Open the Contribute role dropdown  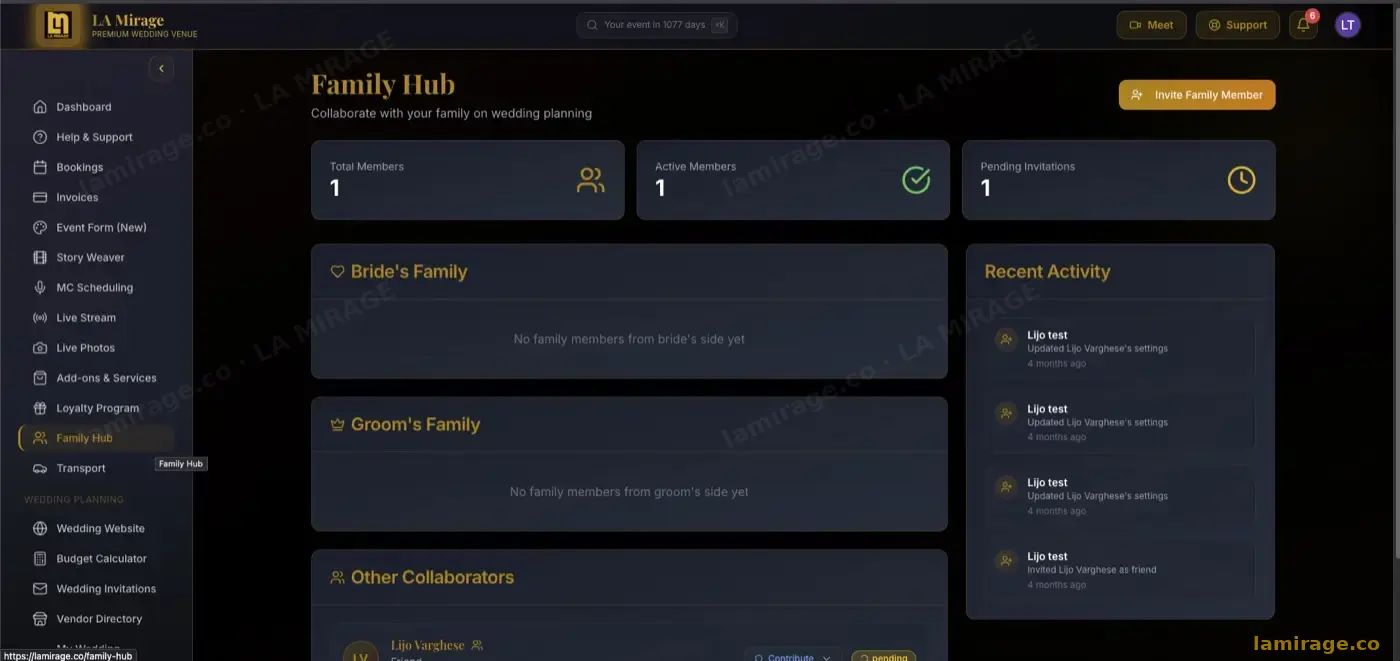coord(792,655)
